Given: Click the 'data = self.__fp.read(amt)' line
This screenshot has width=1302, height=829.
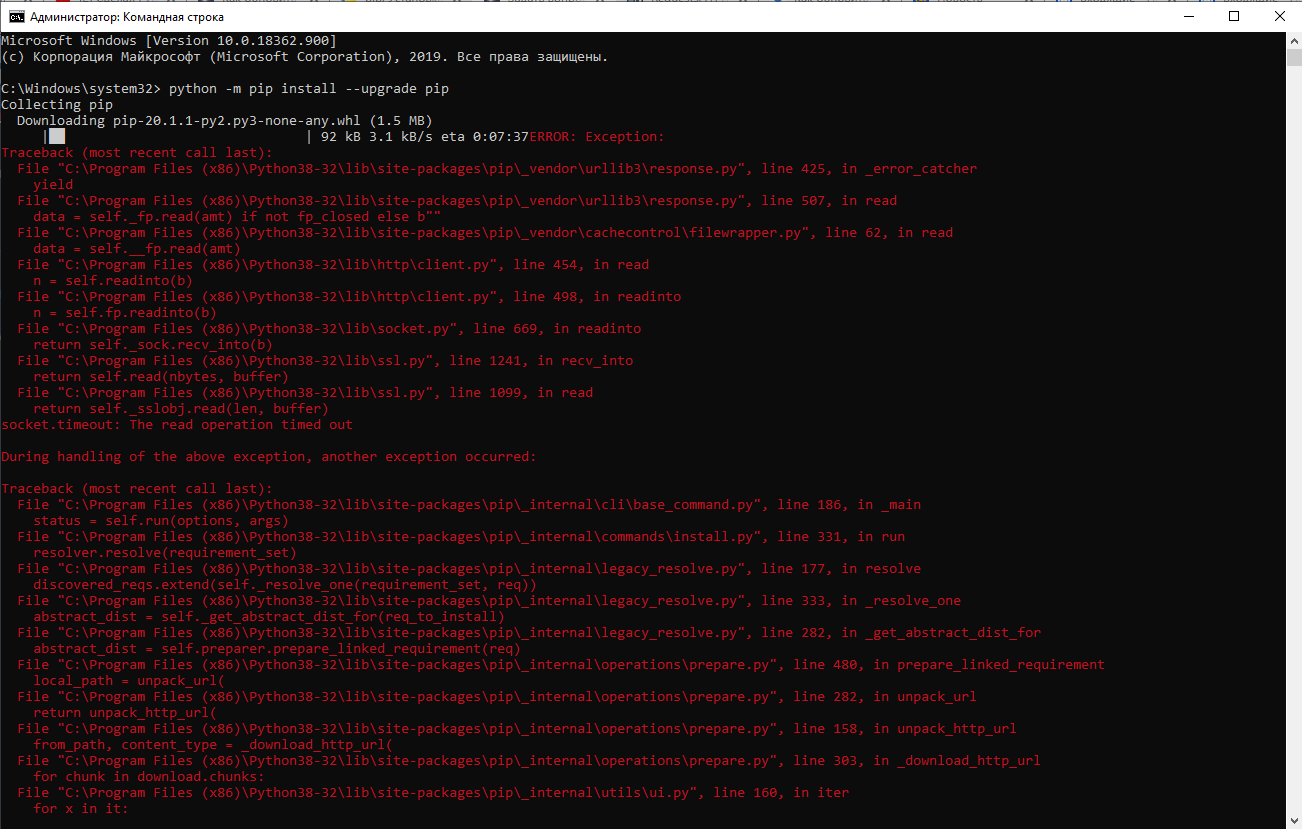Looking at the screenshot, I should [137, 249].
